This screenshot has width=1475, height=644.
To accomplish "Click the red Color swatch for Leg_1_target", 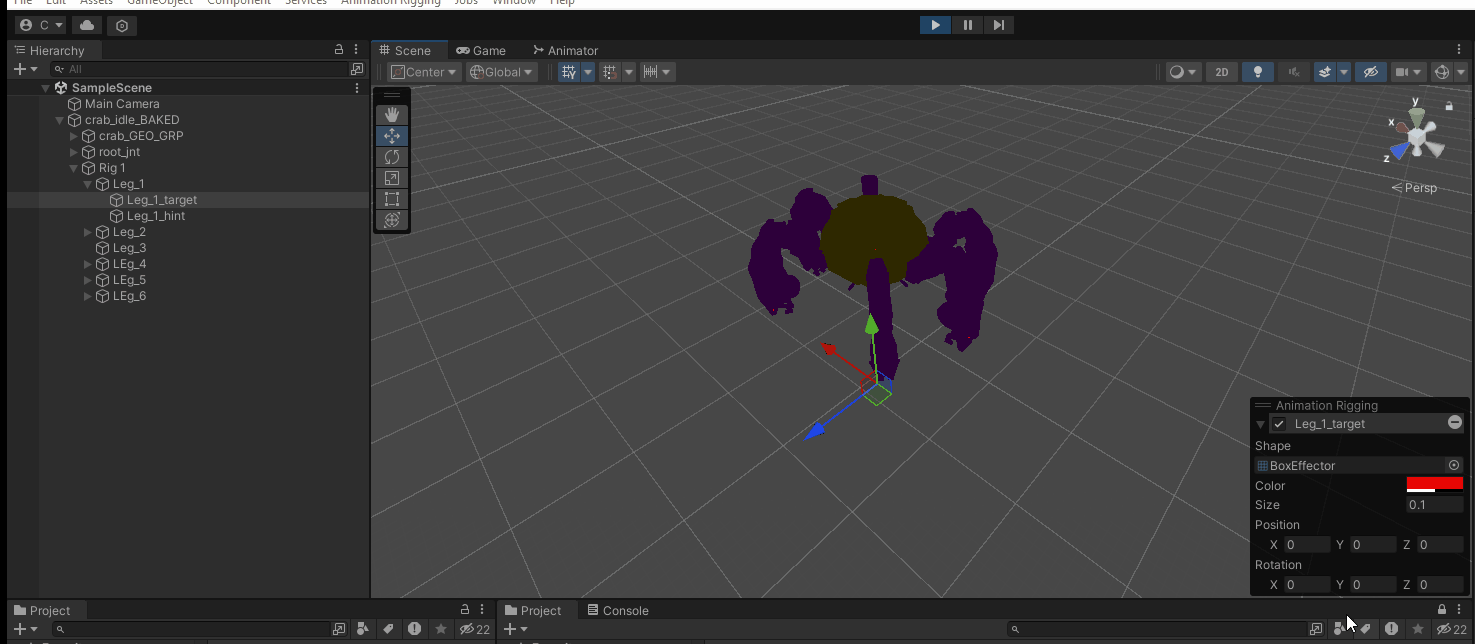I will click(x=1435, y=484).
